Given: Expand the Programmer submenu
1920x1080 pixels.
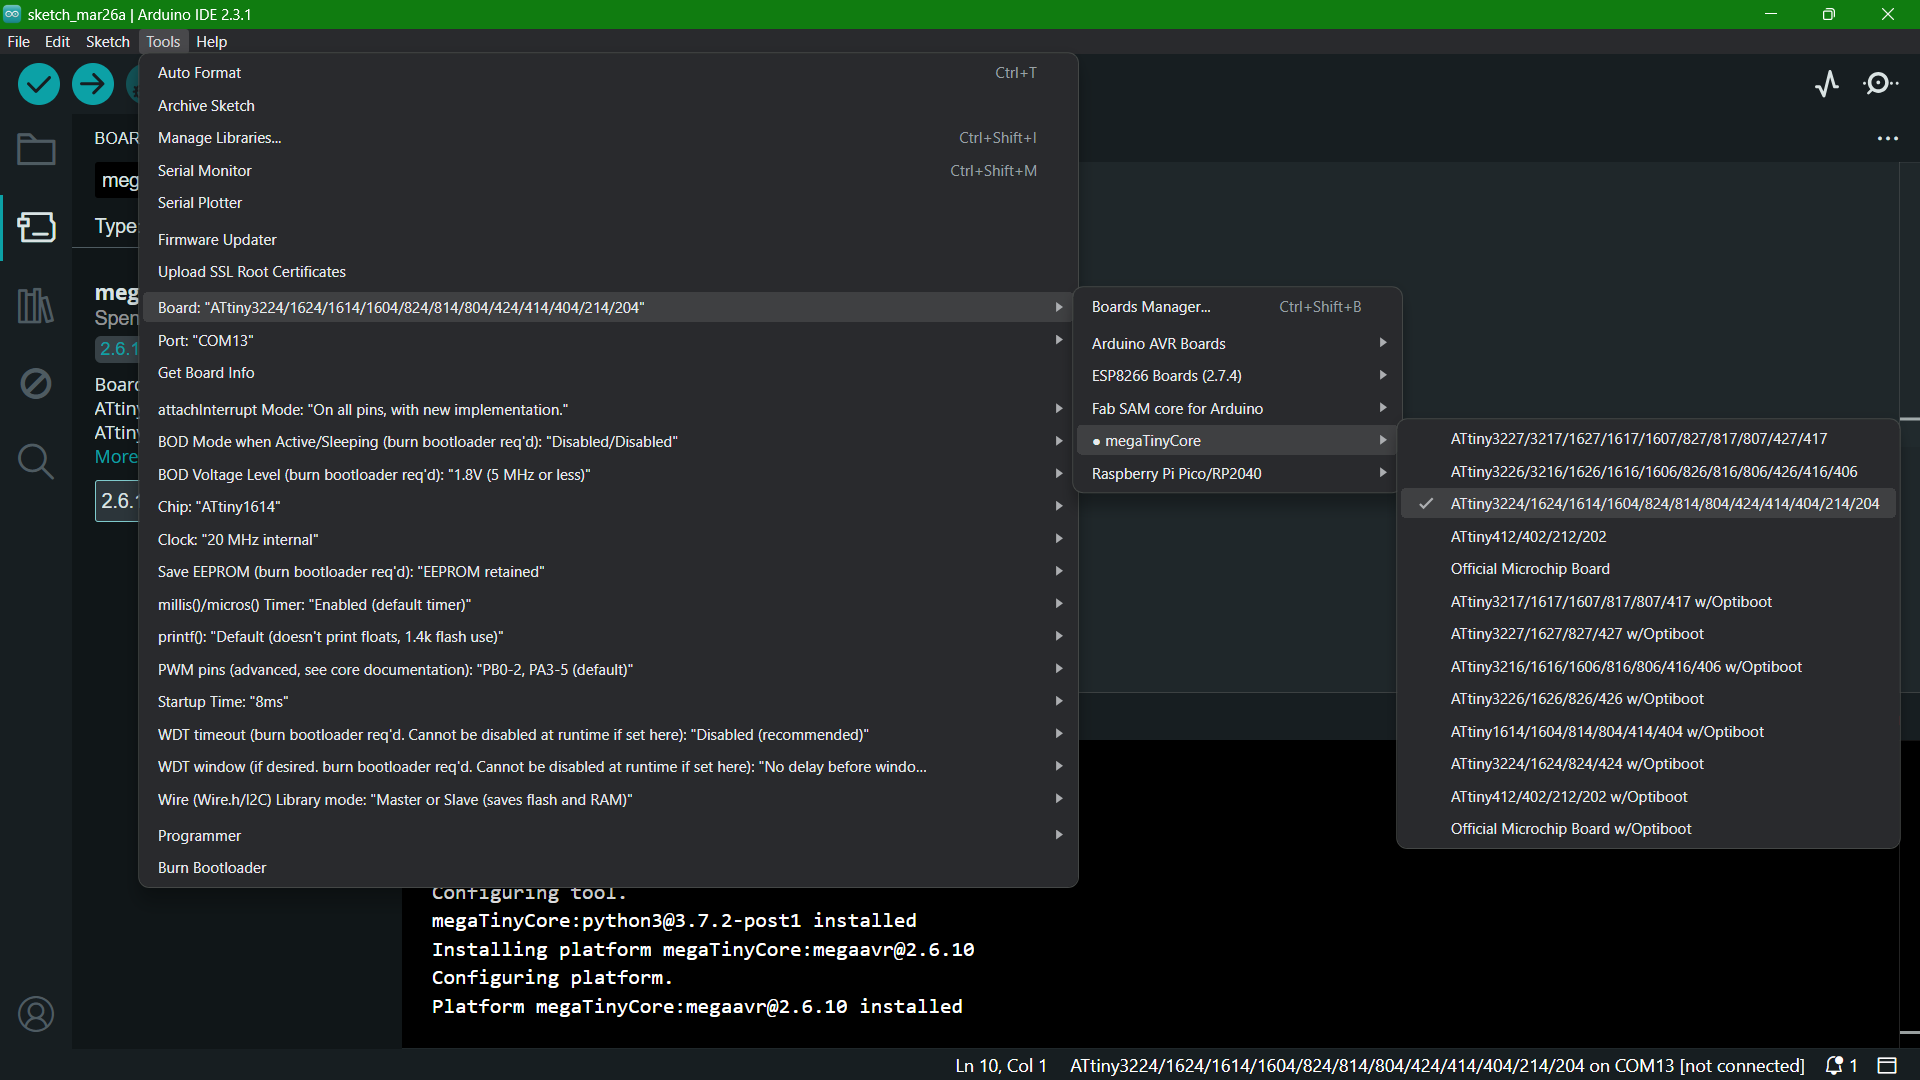Looking at the screenshot, I should click(608, 836).
